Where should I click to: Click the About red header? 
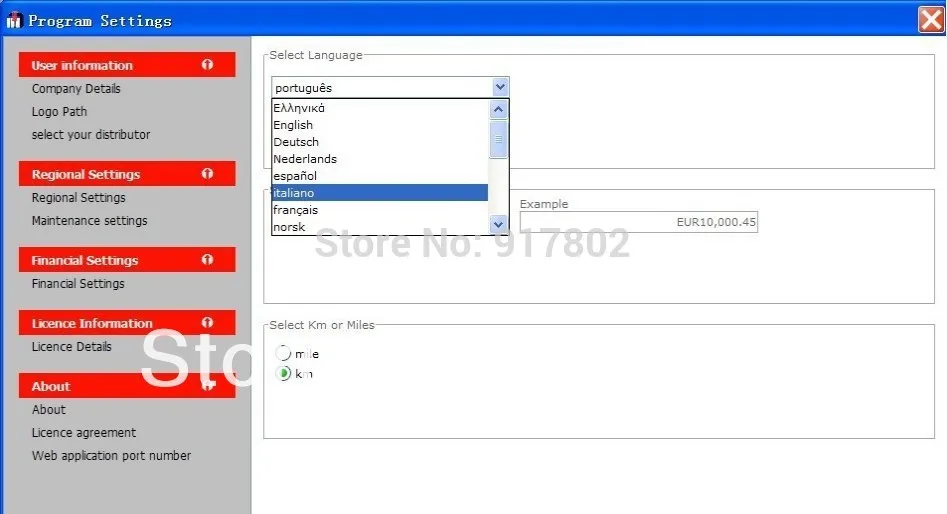127,385
